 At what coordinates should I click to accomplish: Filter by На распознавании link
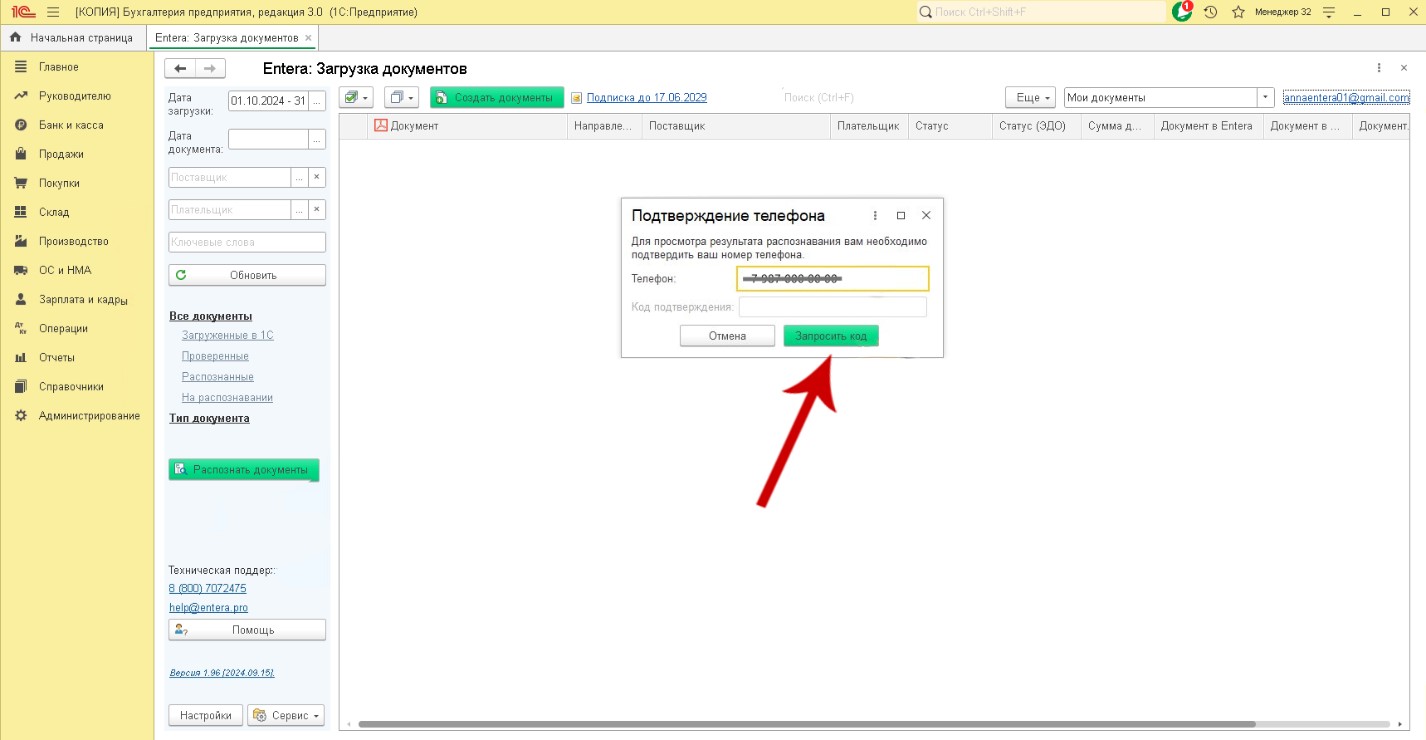(227, 397)
